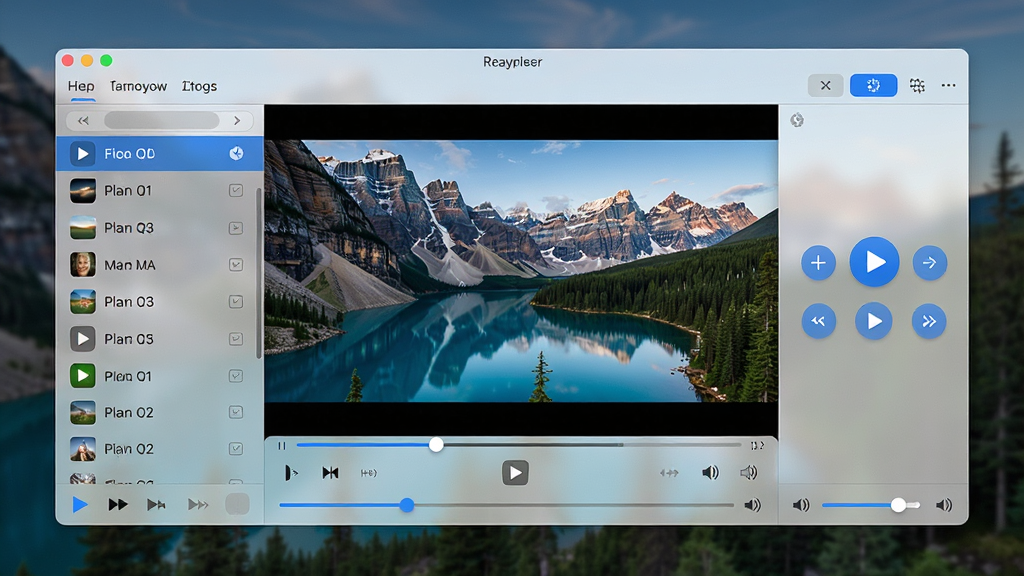Open the ellipsis more-options menu
1024x576 pixels.
(948, 86)
